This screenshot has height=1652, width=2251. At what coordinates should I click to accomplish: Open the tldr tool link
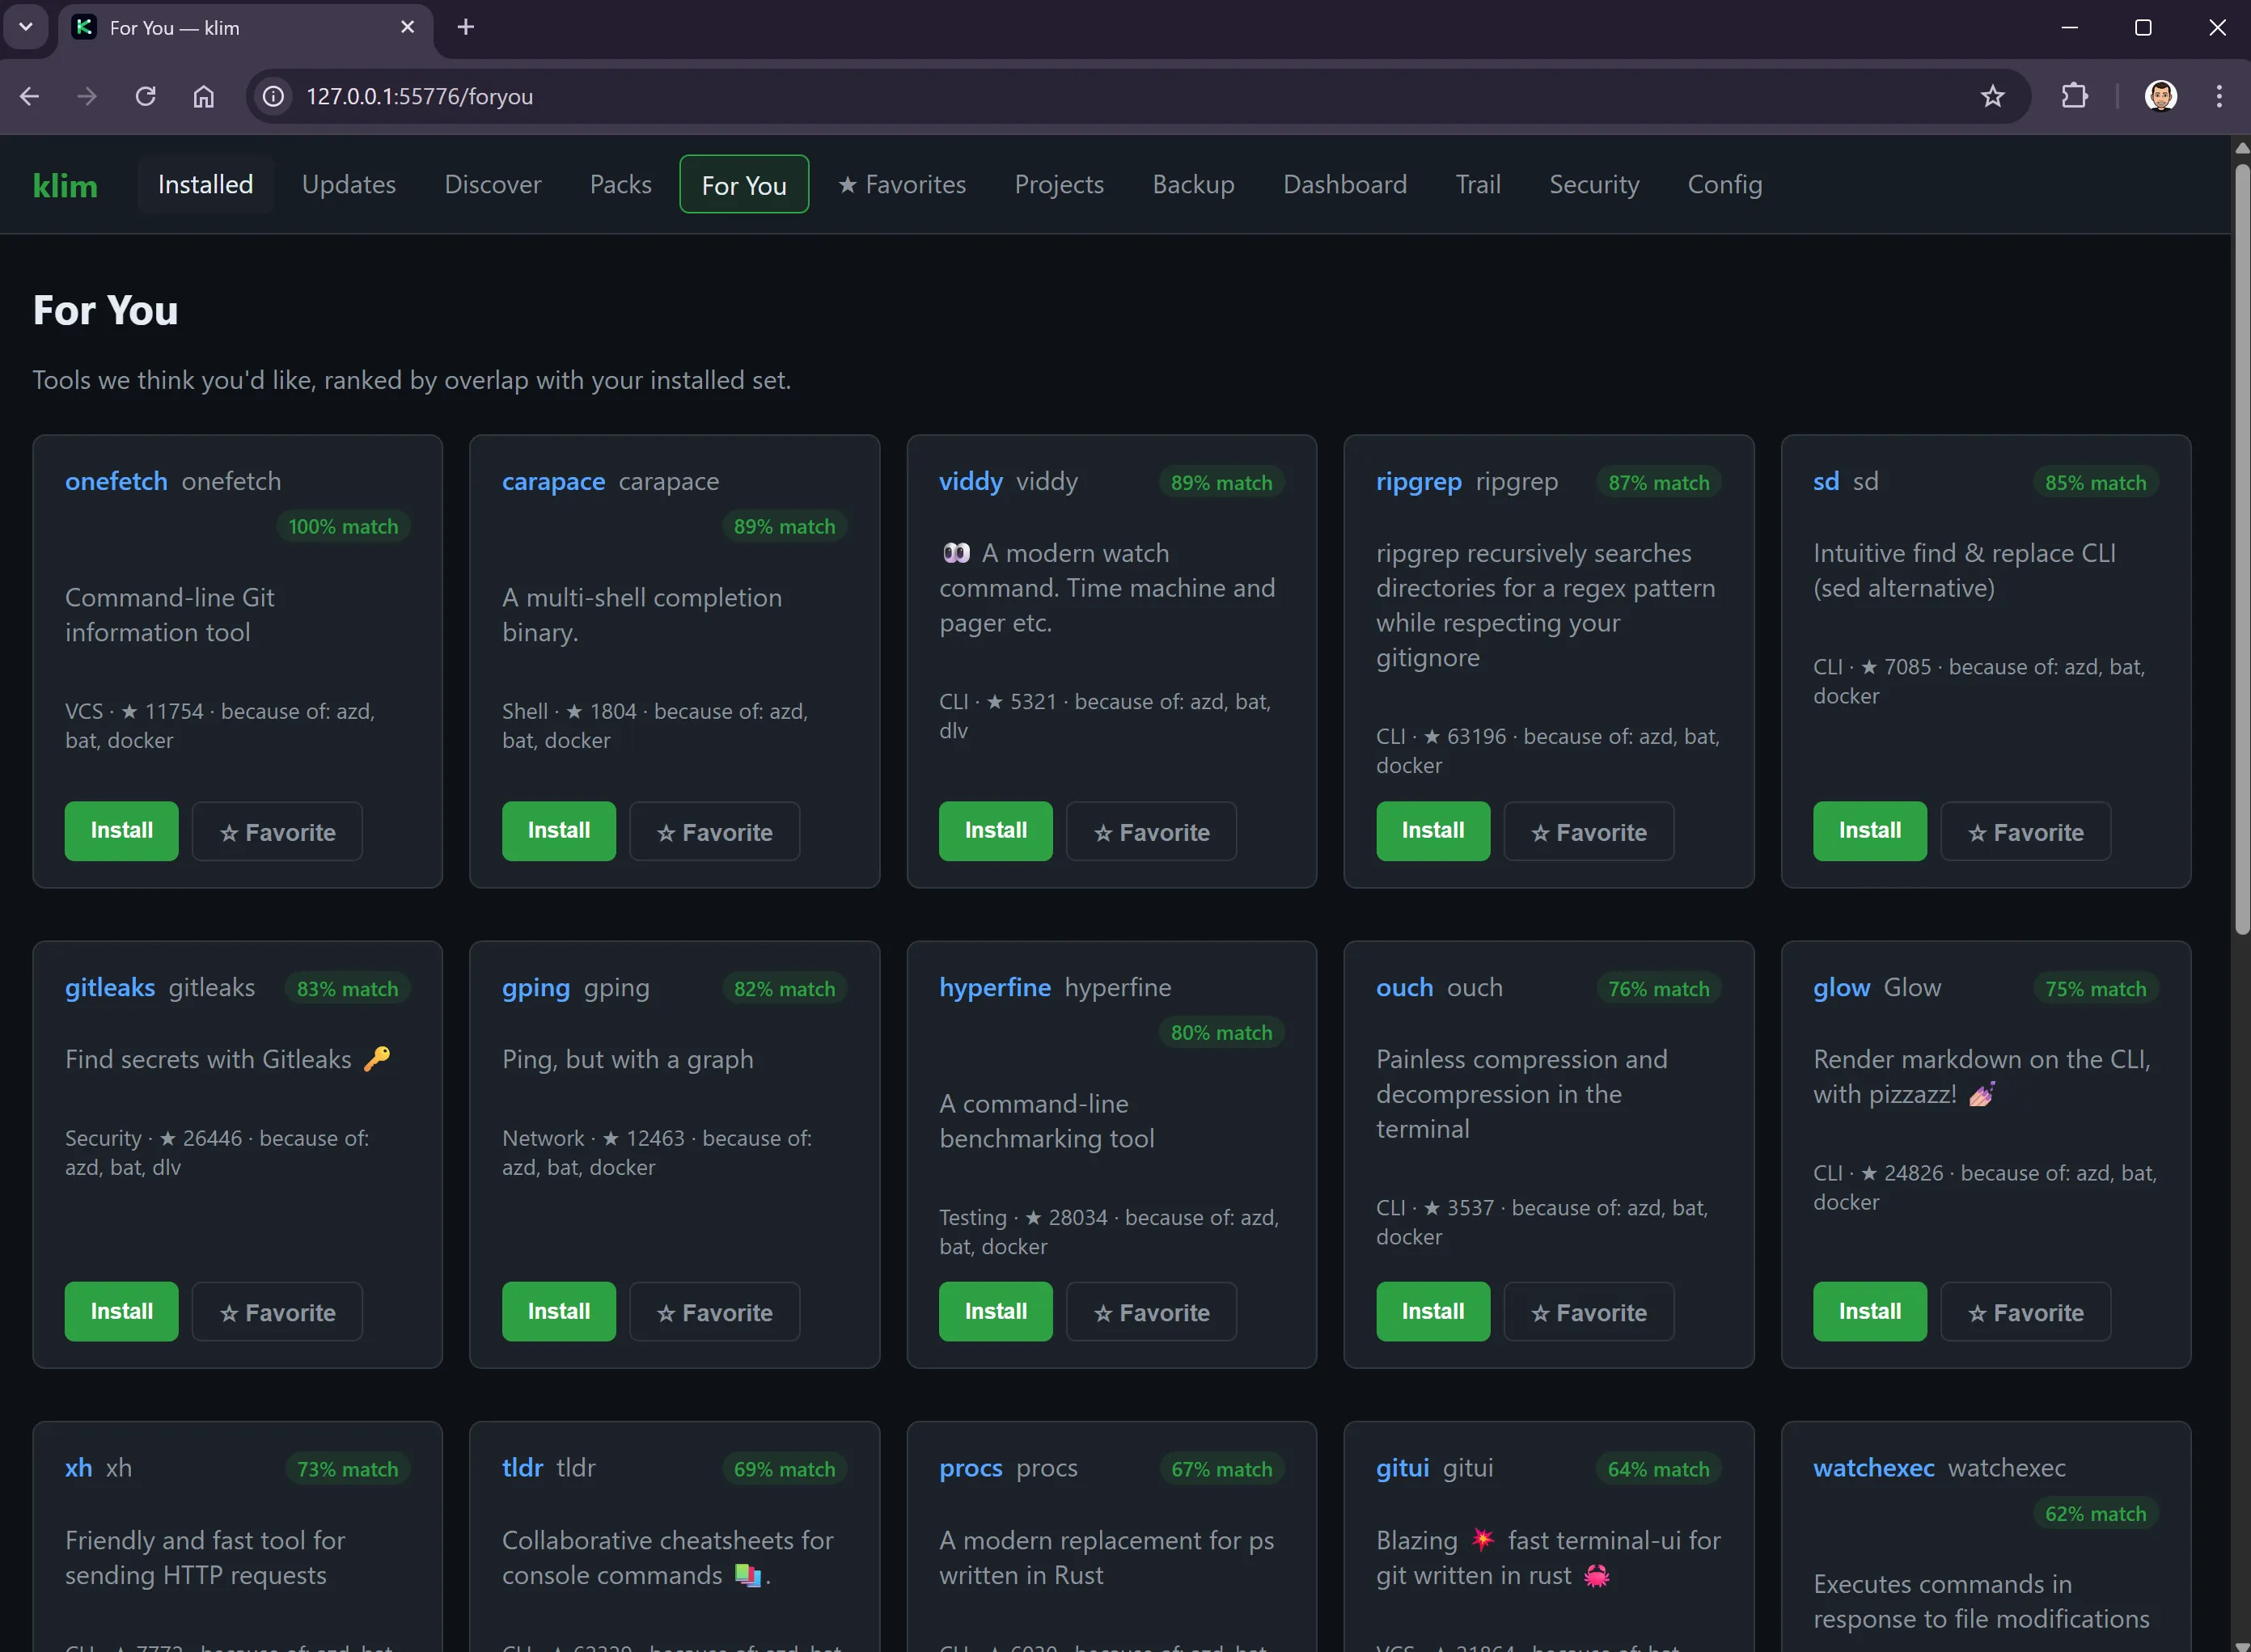click(x=522, y=1467)
